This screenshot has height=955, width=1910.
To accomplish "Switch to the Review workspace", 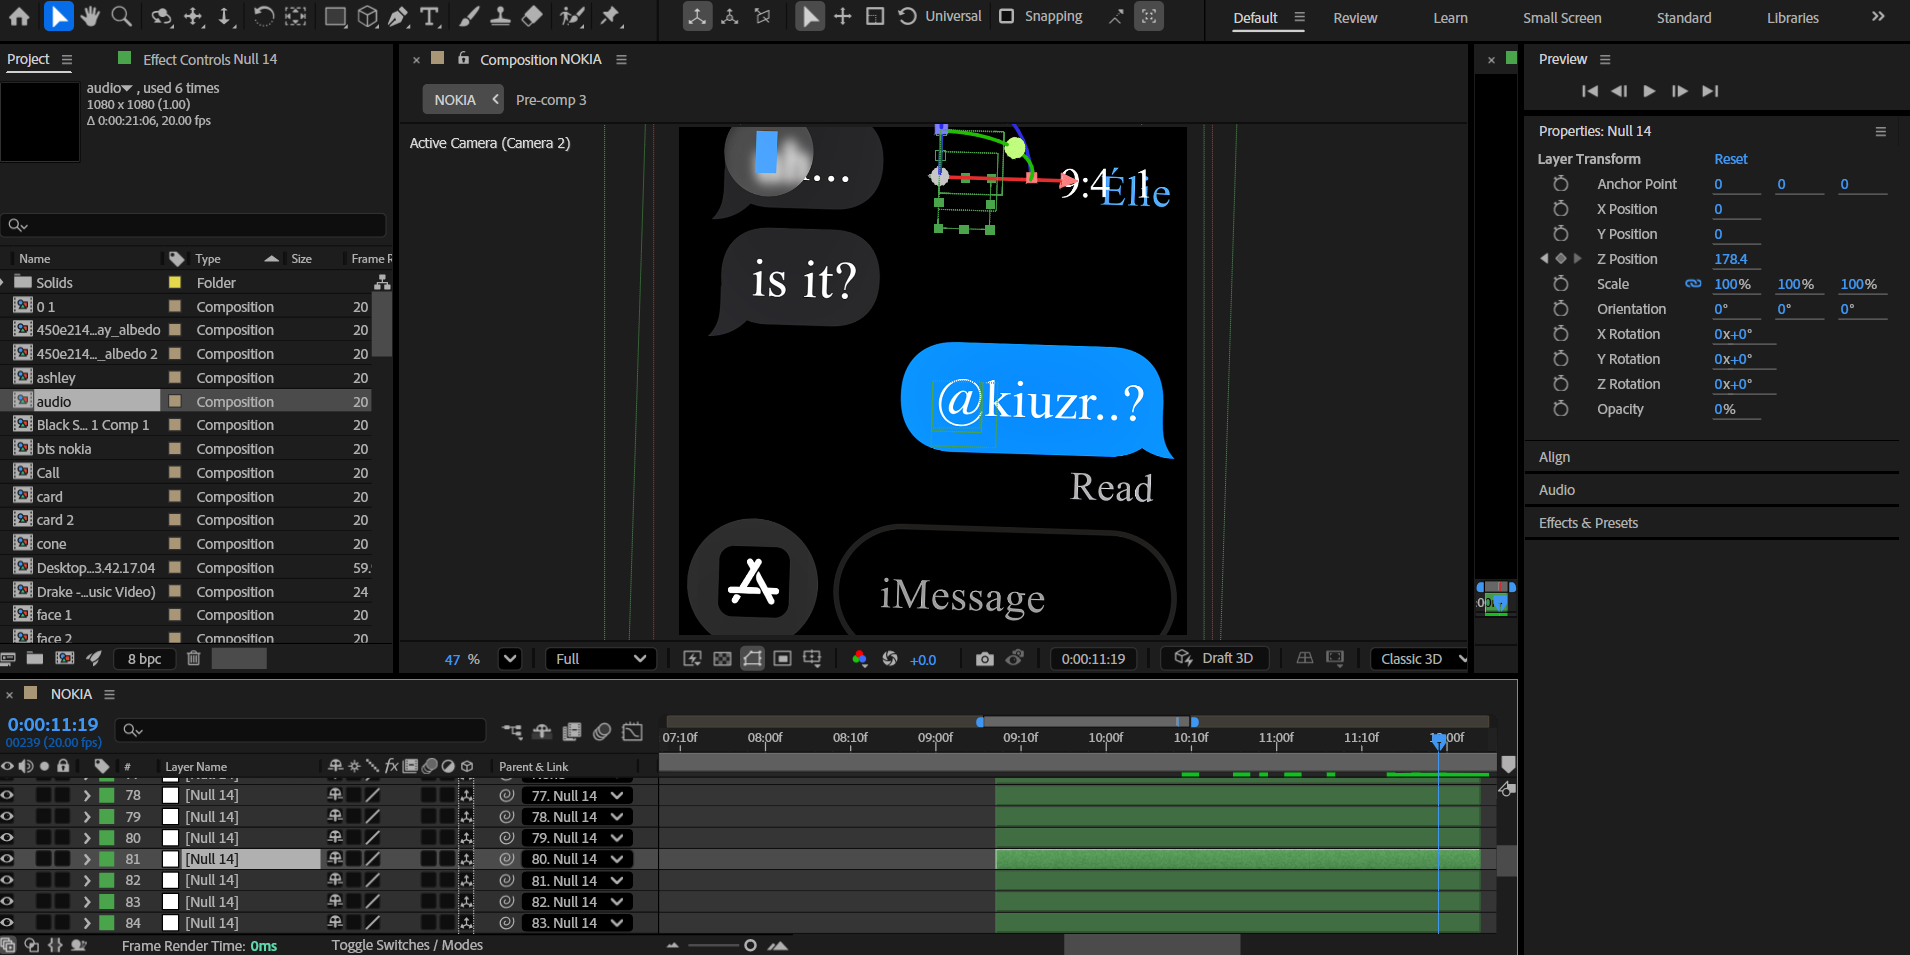I will pos(1355,18).
